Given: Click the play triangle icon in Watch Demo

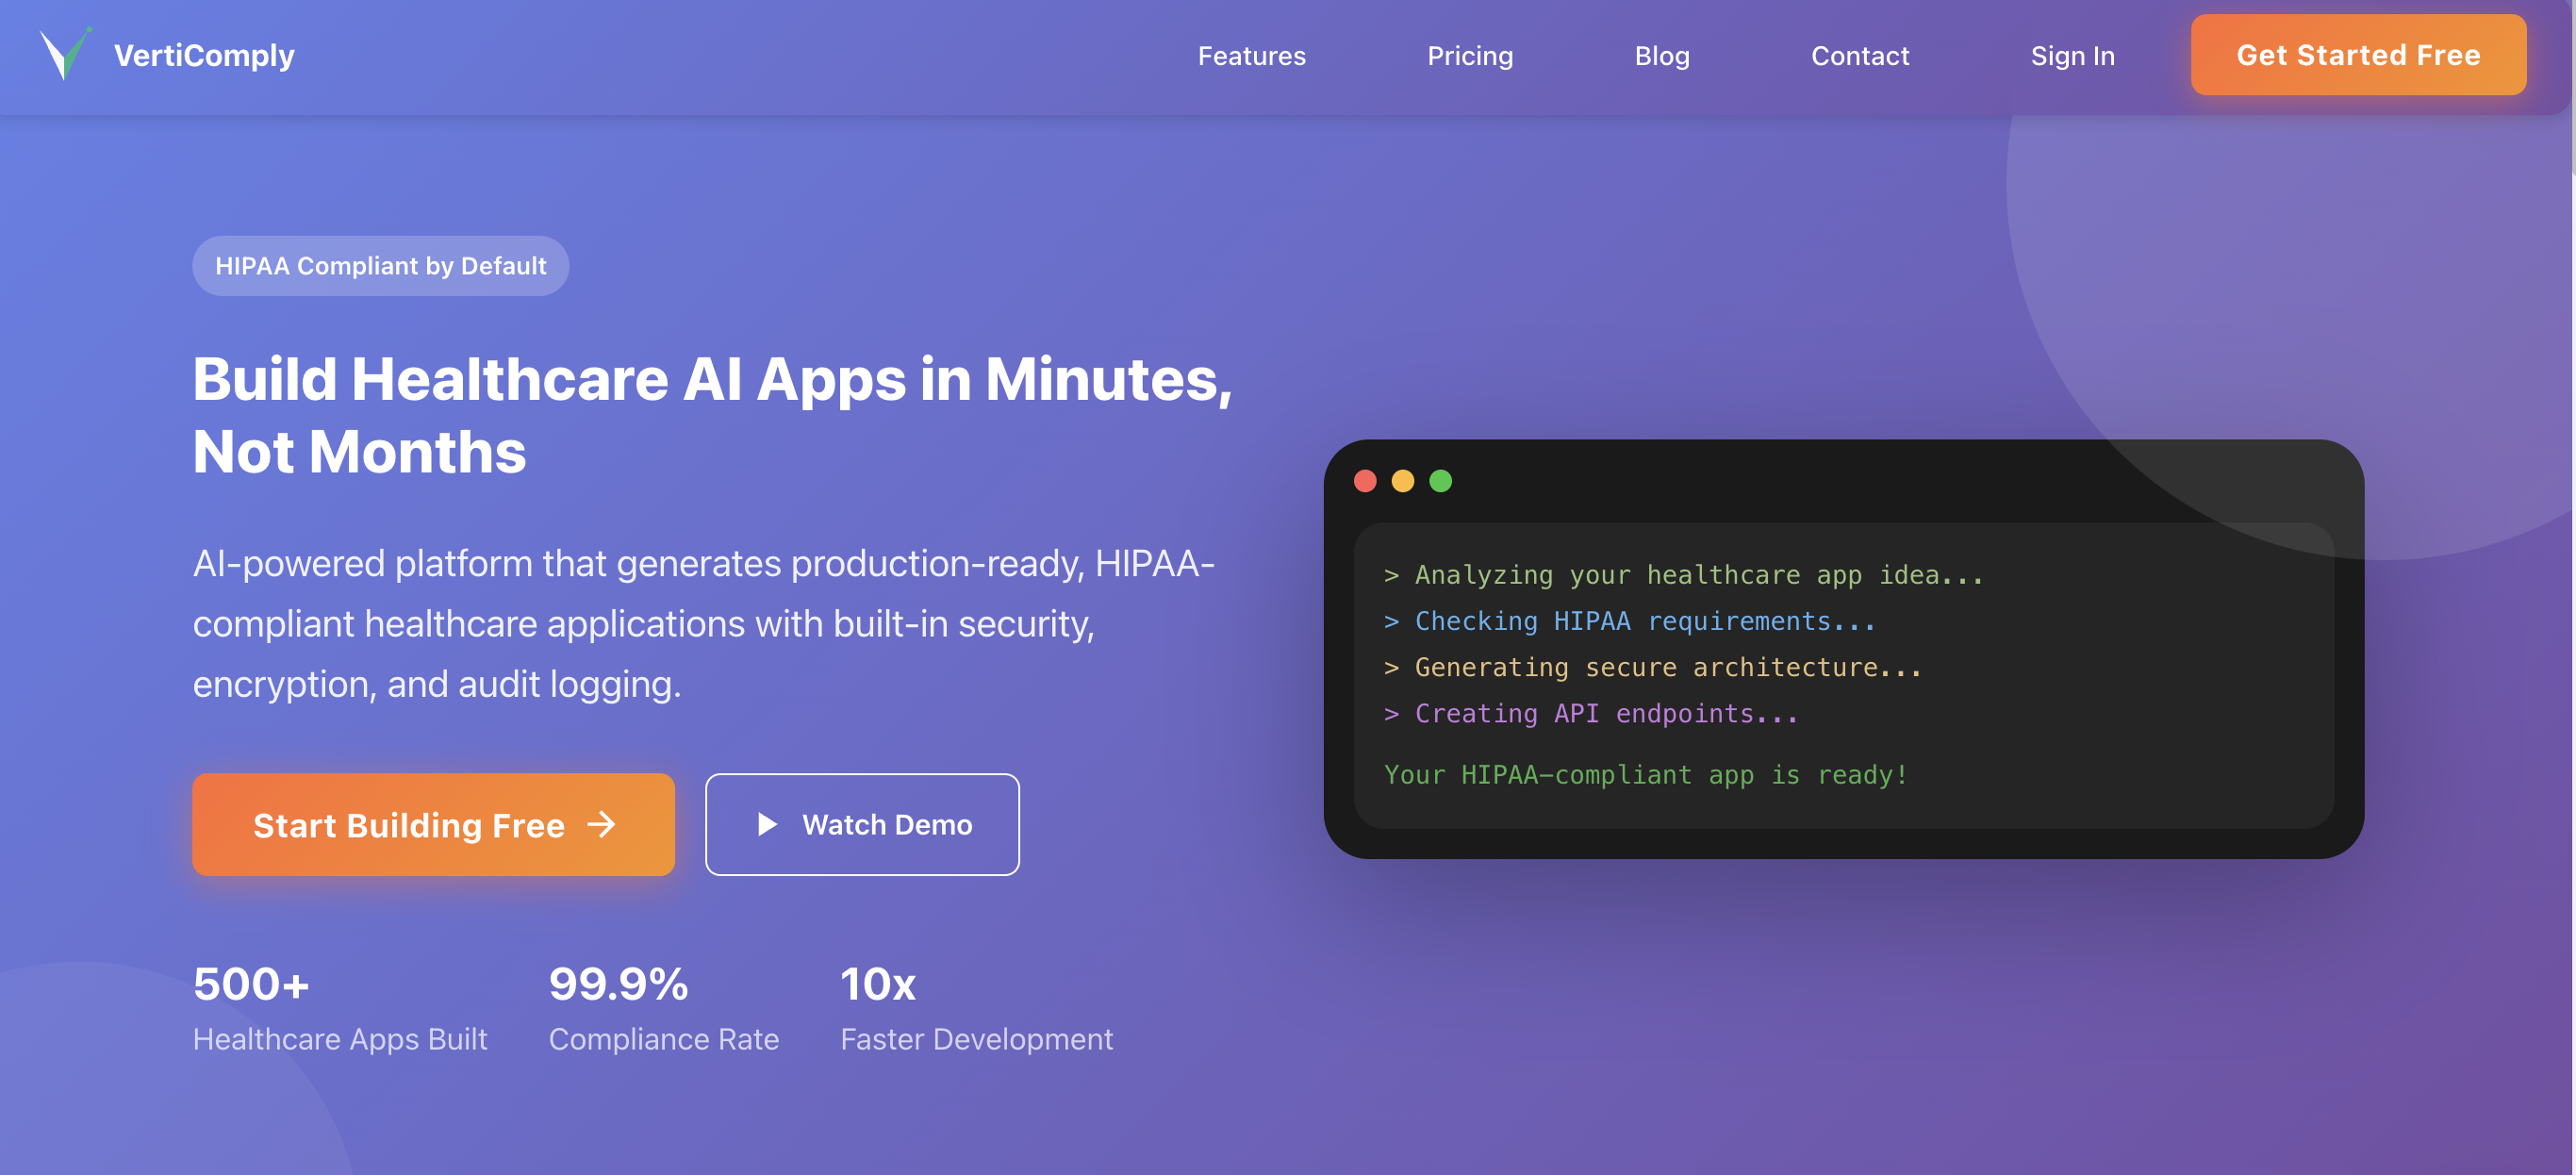Looking at the screenshot, I should click(767, 824).
